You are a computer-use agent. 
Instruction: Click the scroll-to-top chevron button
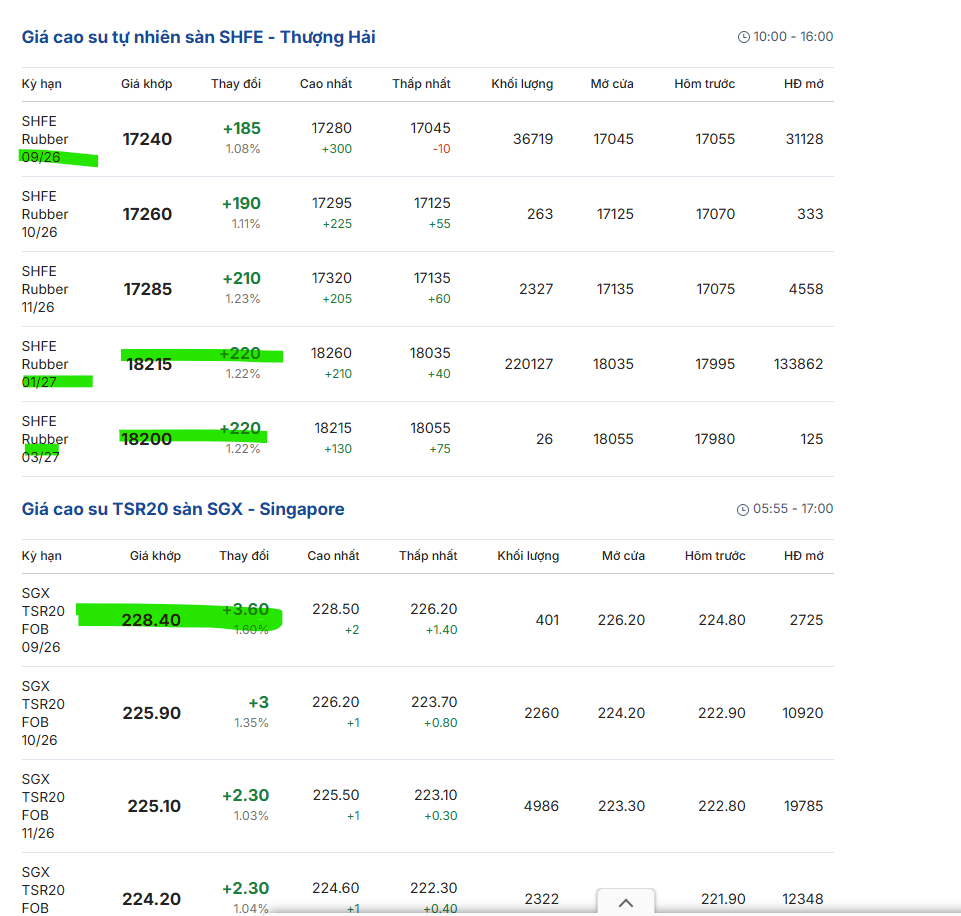[626, 903]
